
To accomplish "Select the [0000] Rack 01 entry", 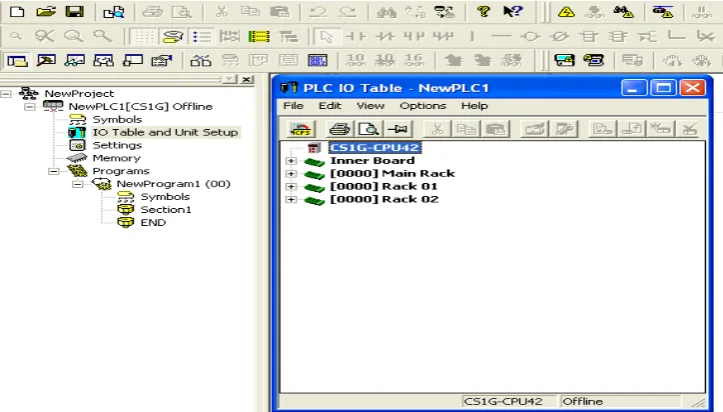I will [x=384, y=187].
